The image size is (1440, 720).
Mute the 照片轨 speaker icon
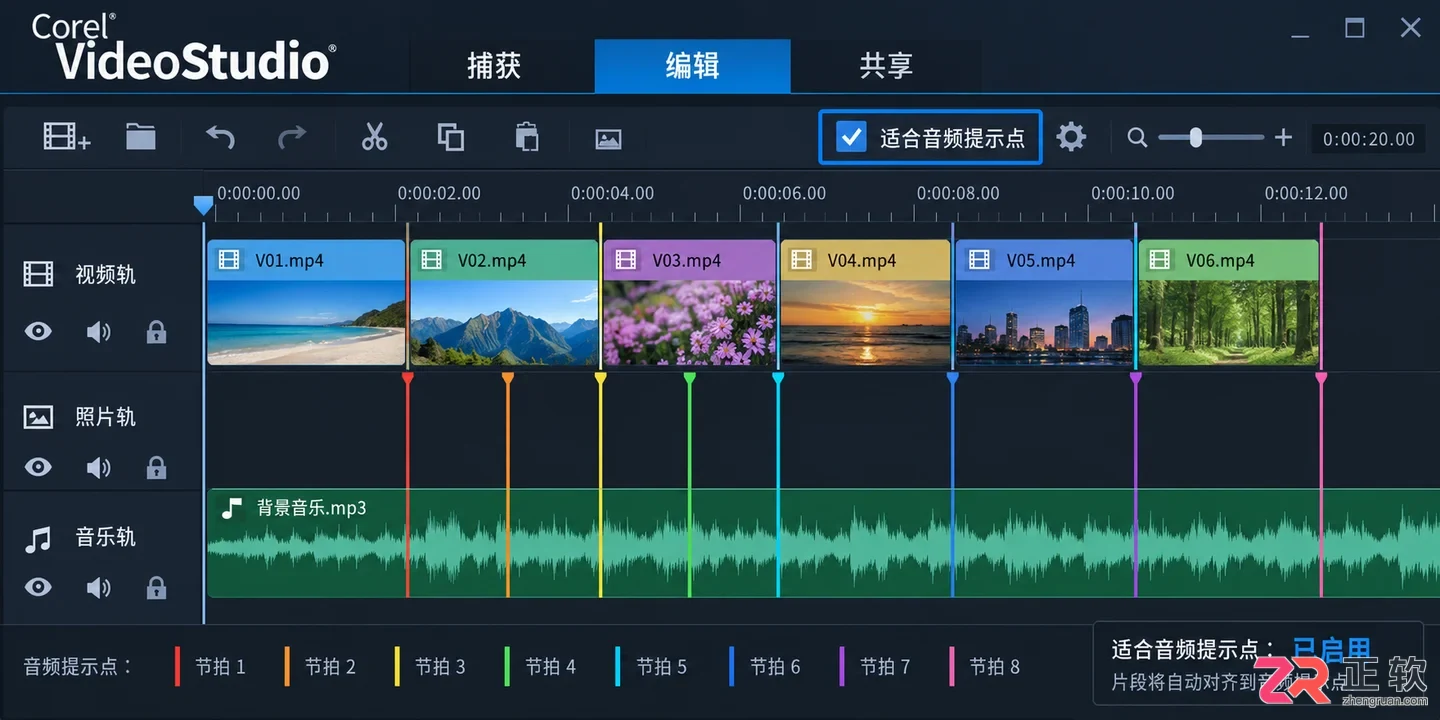tap(99, 467)
